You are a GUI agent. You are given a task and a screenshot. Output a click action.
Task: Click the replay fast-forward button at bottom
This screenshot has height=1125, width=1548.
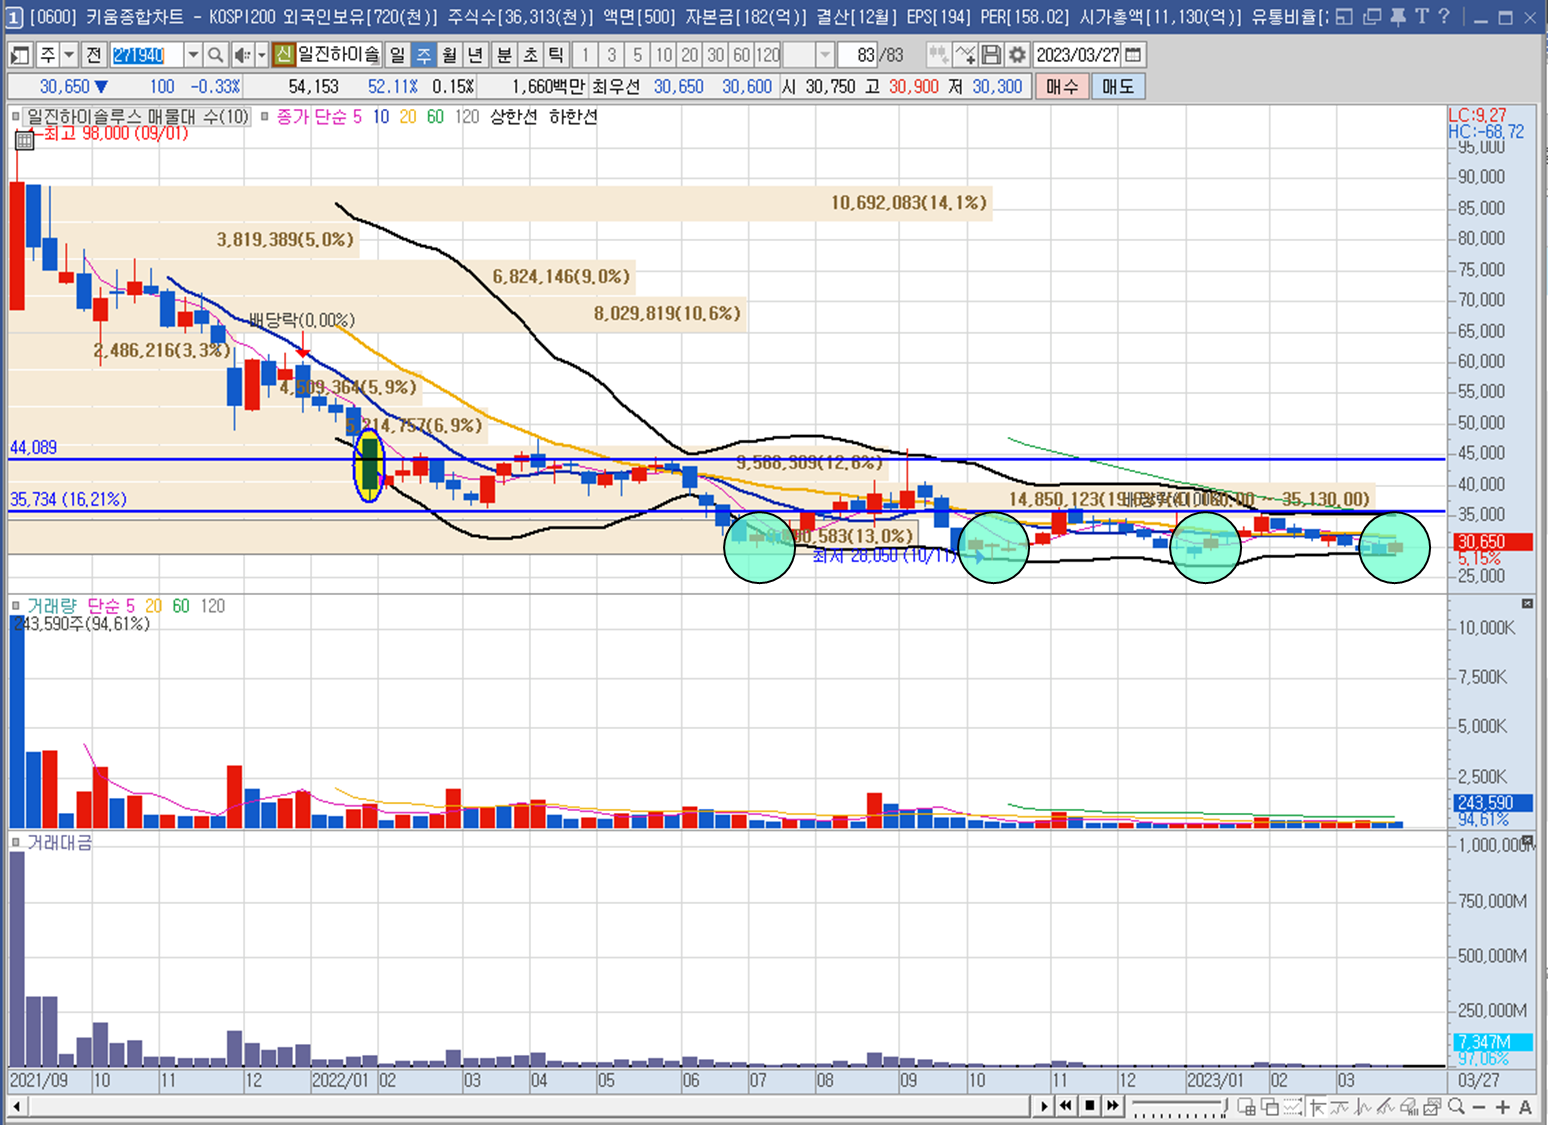(1112, 1106)
